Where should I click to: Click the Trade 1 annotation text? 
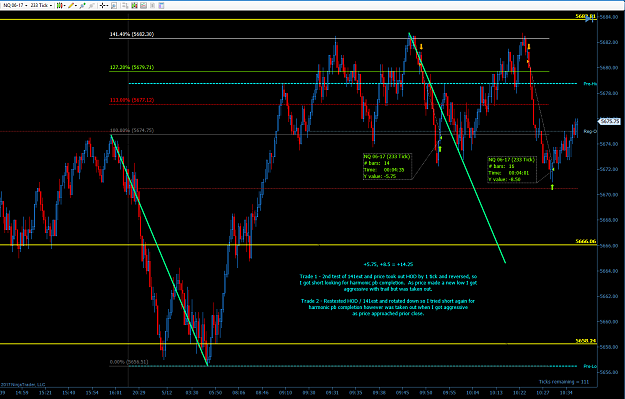(x=388, y=283)
